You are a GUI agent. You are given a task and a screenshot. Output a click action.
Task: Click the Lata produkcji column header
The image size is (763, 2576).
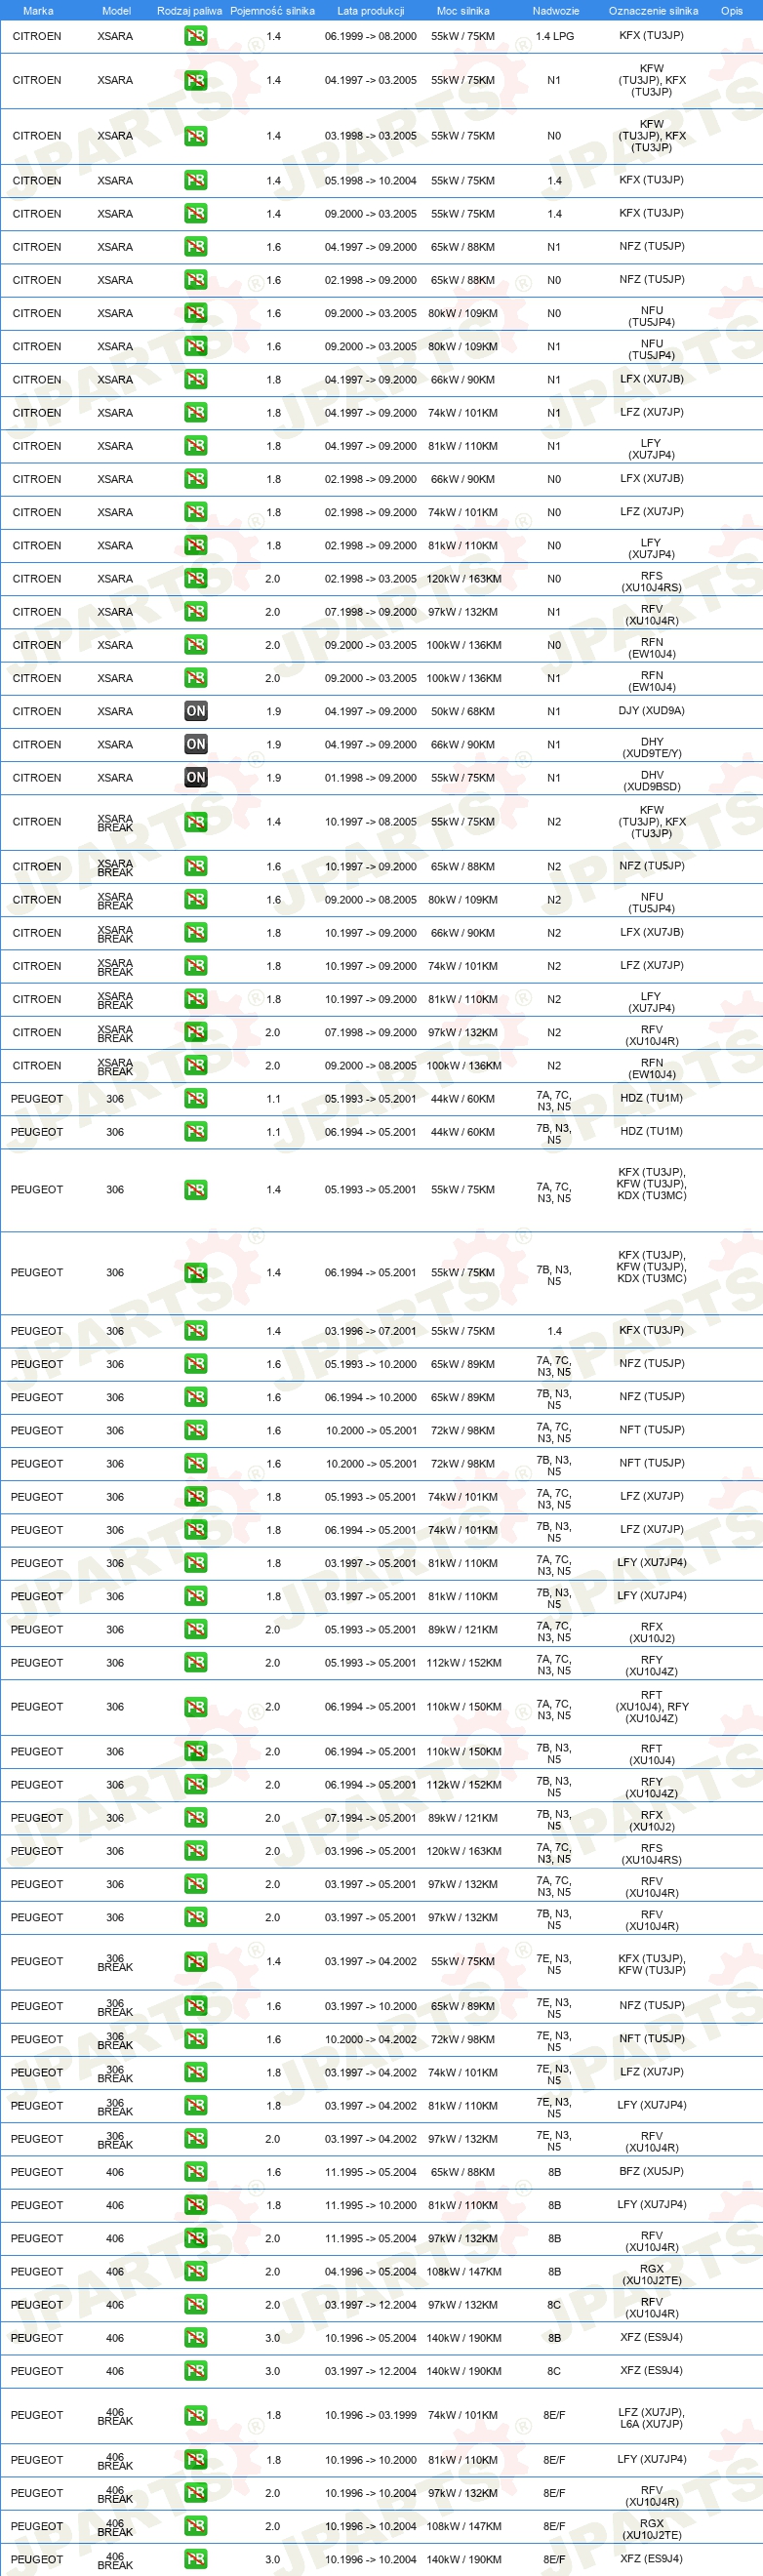371,11
